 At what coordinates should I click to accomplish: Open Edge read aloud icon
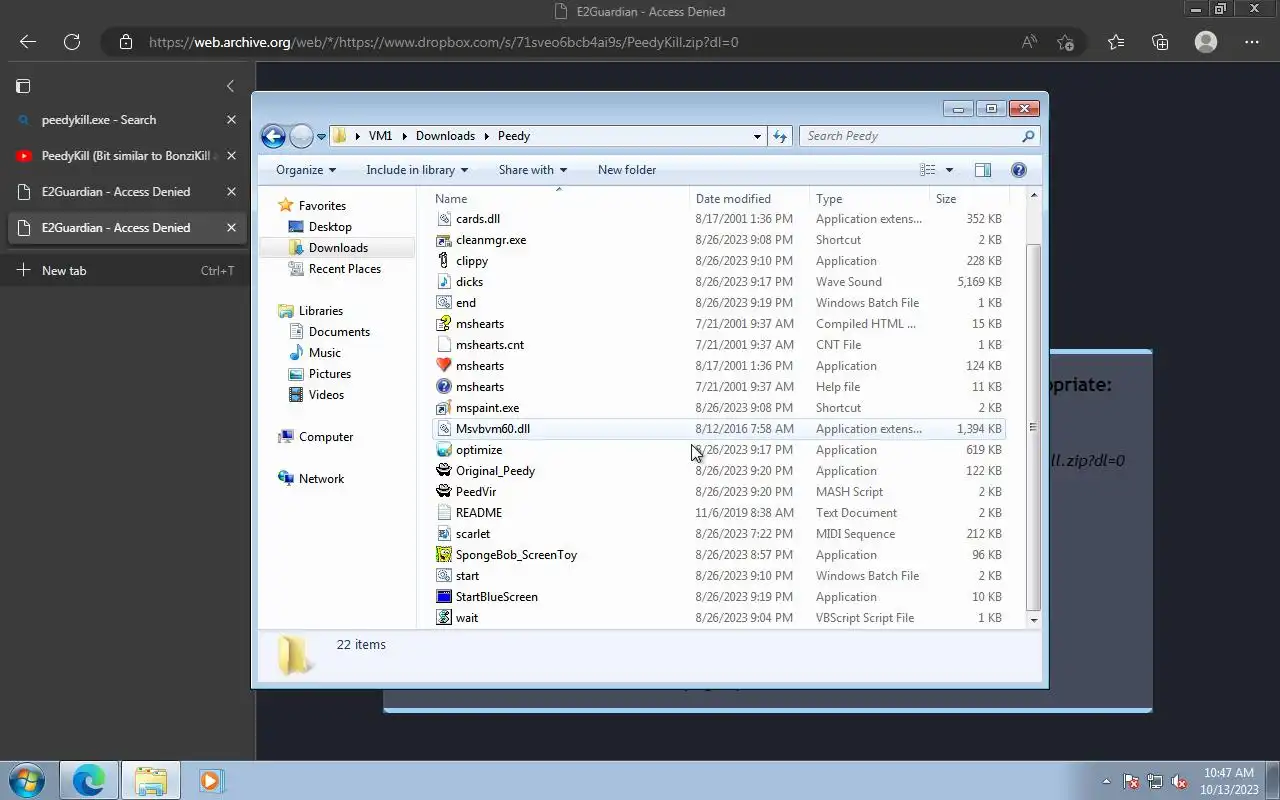pyautogui.click(x=1029, y=42)
